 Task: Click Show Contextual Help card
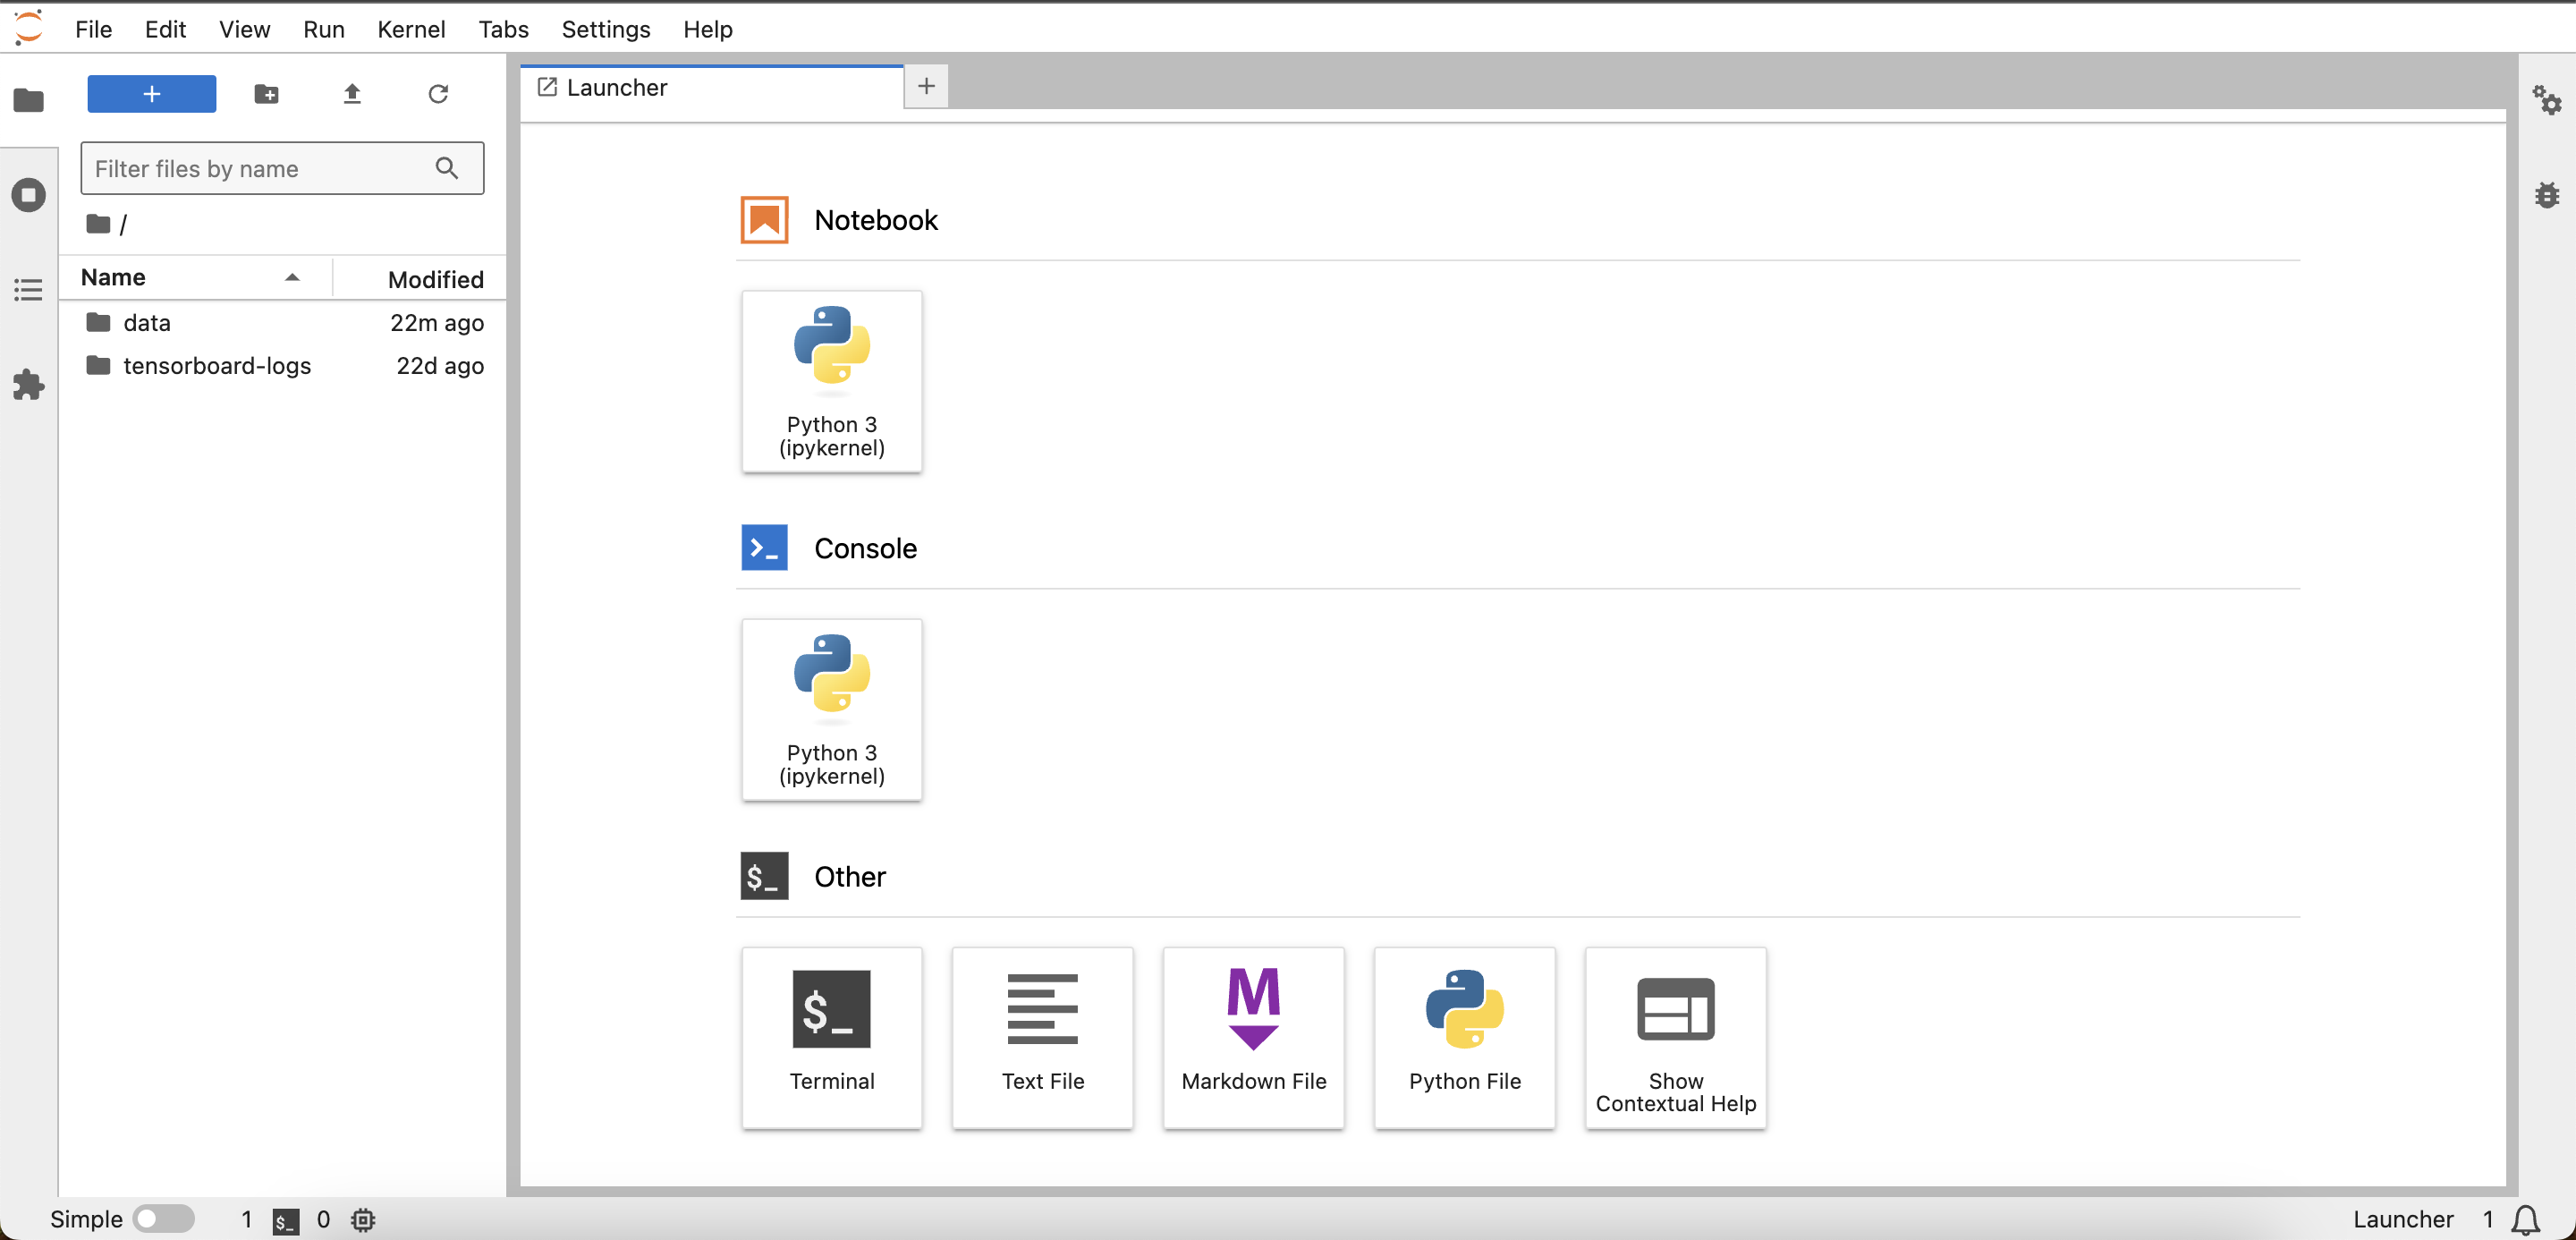click(x=1676, y=1038)
